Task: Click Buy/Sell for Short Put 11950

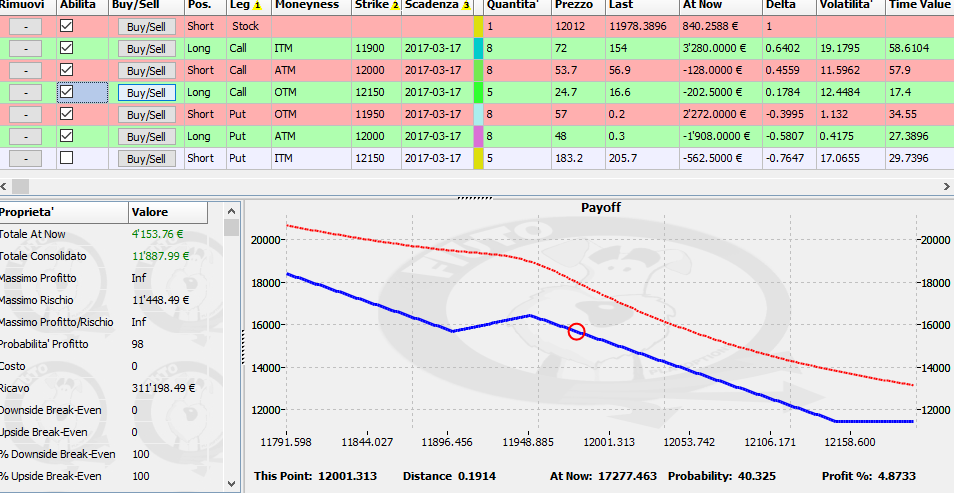Action: point(147,114)
